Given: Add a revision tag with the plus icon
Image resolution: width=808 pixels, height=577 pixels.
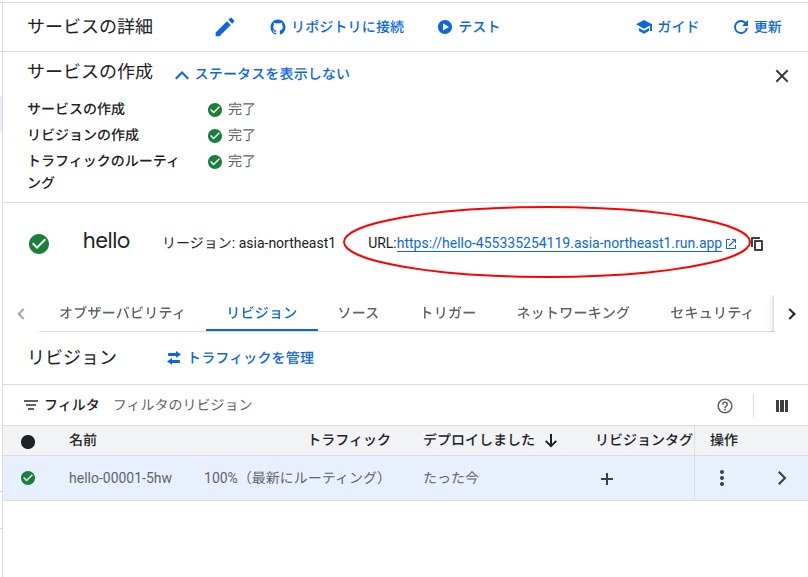Looking at the screenshot, I should point(606,479).
